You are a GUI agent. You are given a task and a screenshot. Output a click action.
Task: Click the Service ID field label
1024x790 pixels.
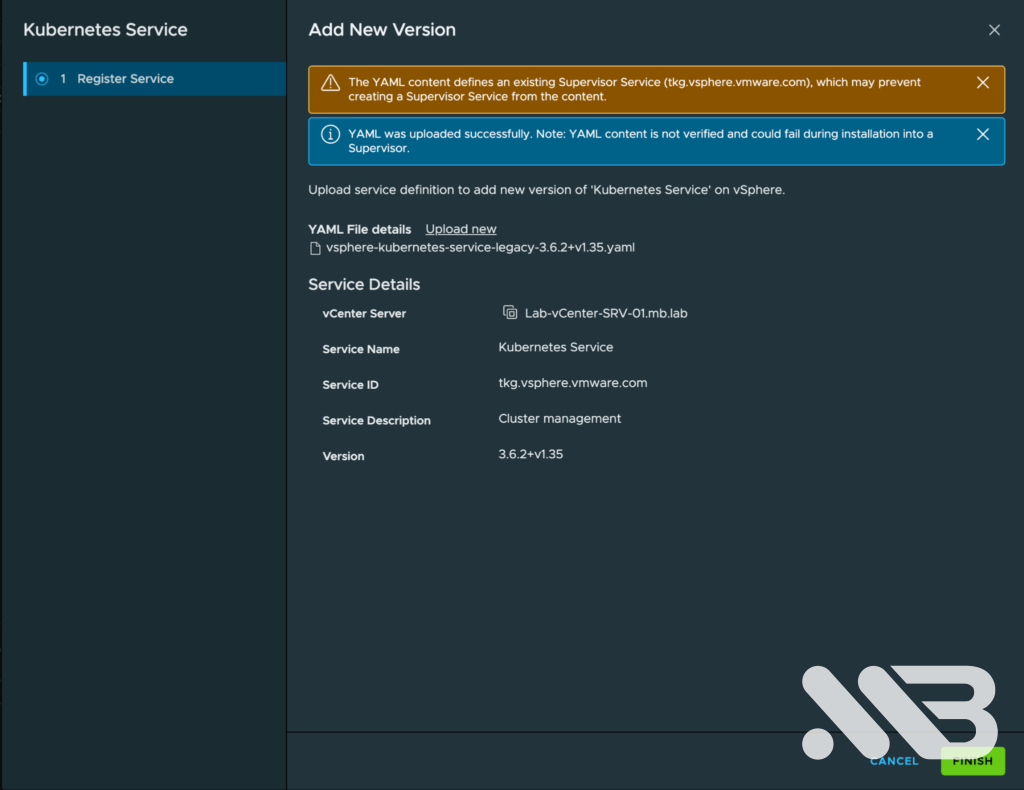tap(350, 385)
